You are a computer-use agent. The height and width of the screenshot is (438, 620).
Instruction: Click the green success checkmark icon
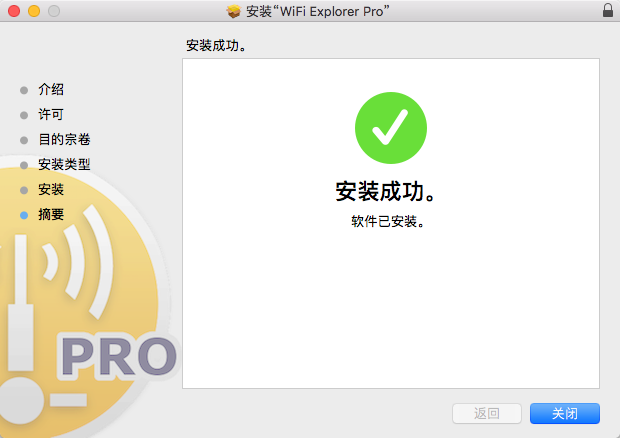click(x=391, y=128)
